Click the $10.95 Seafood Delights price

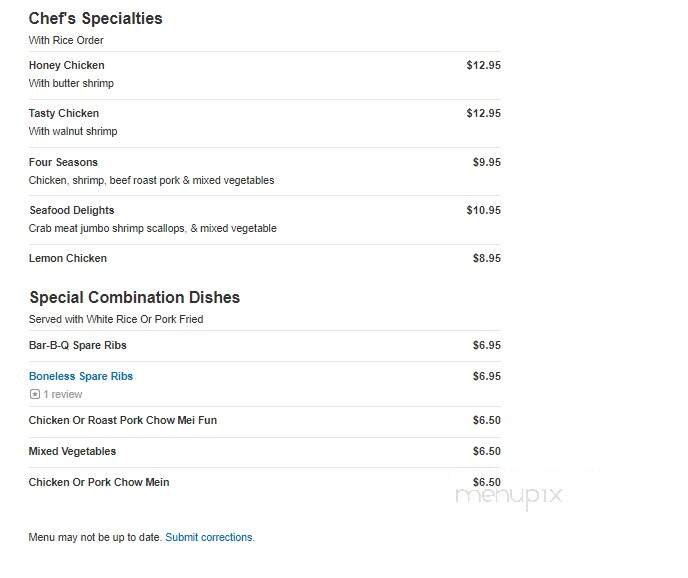[483, 210]
